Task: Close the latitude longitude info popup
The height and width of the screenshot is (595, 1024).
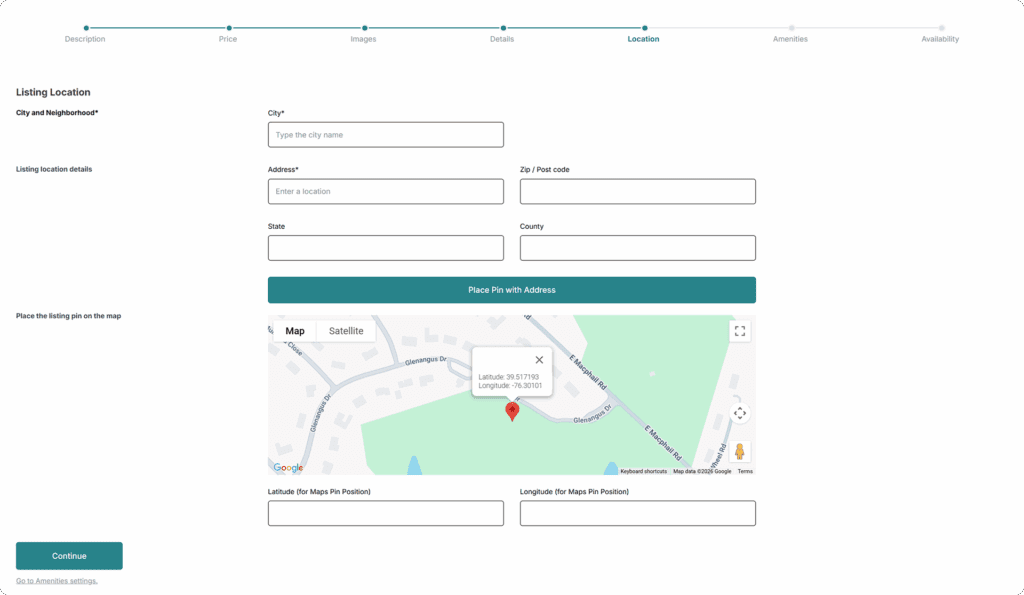Action: (x=539, y=360)
